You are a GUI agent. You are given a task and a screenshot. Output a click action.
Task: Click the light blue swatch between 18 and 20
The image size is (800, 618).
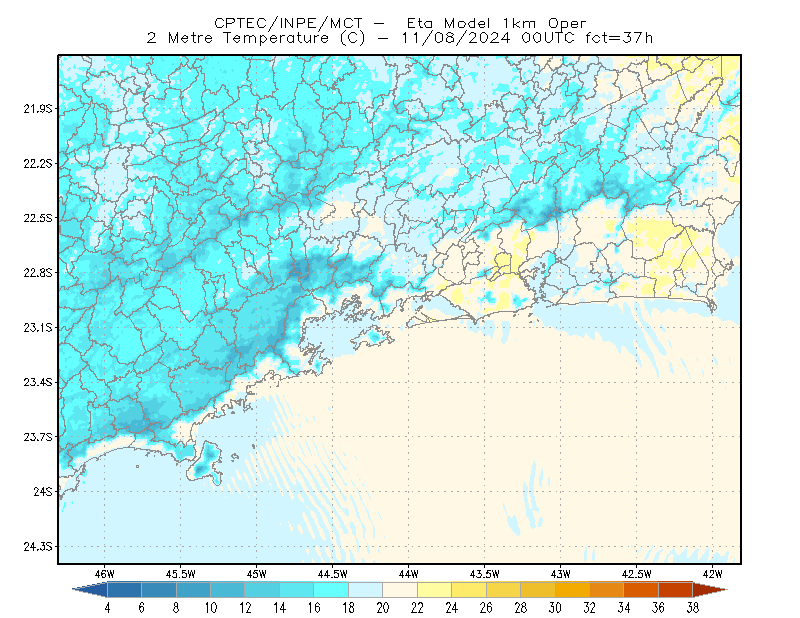click(x=365, y=589)
